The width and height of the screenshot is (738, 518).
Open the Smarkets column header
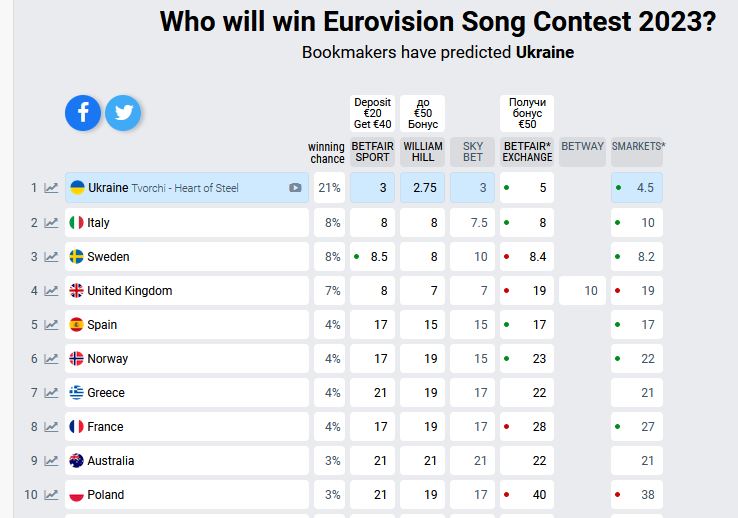click(638, 147)
